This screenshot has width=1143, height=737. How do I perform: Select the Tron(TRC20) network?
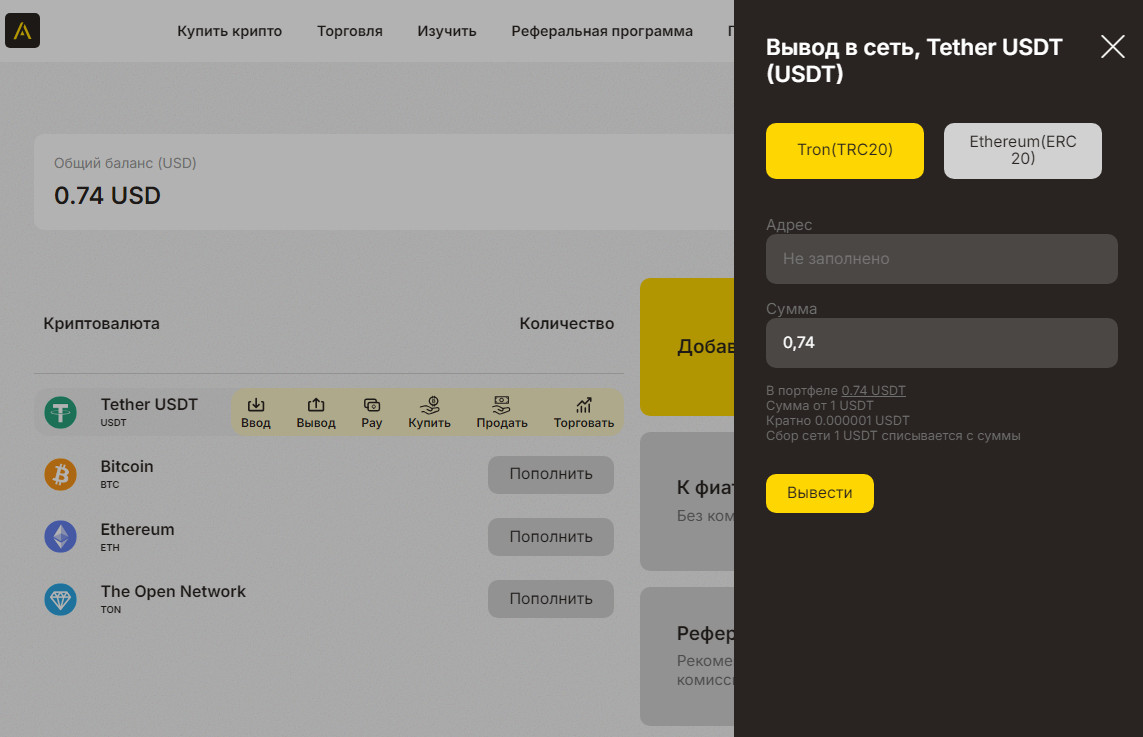click(x=845, y=151)
